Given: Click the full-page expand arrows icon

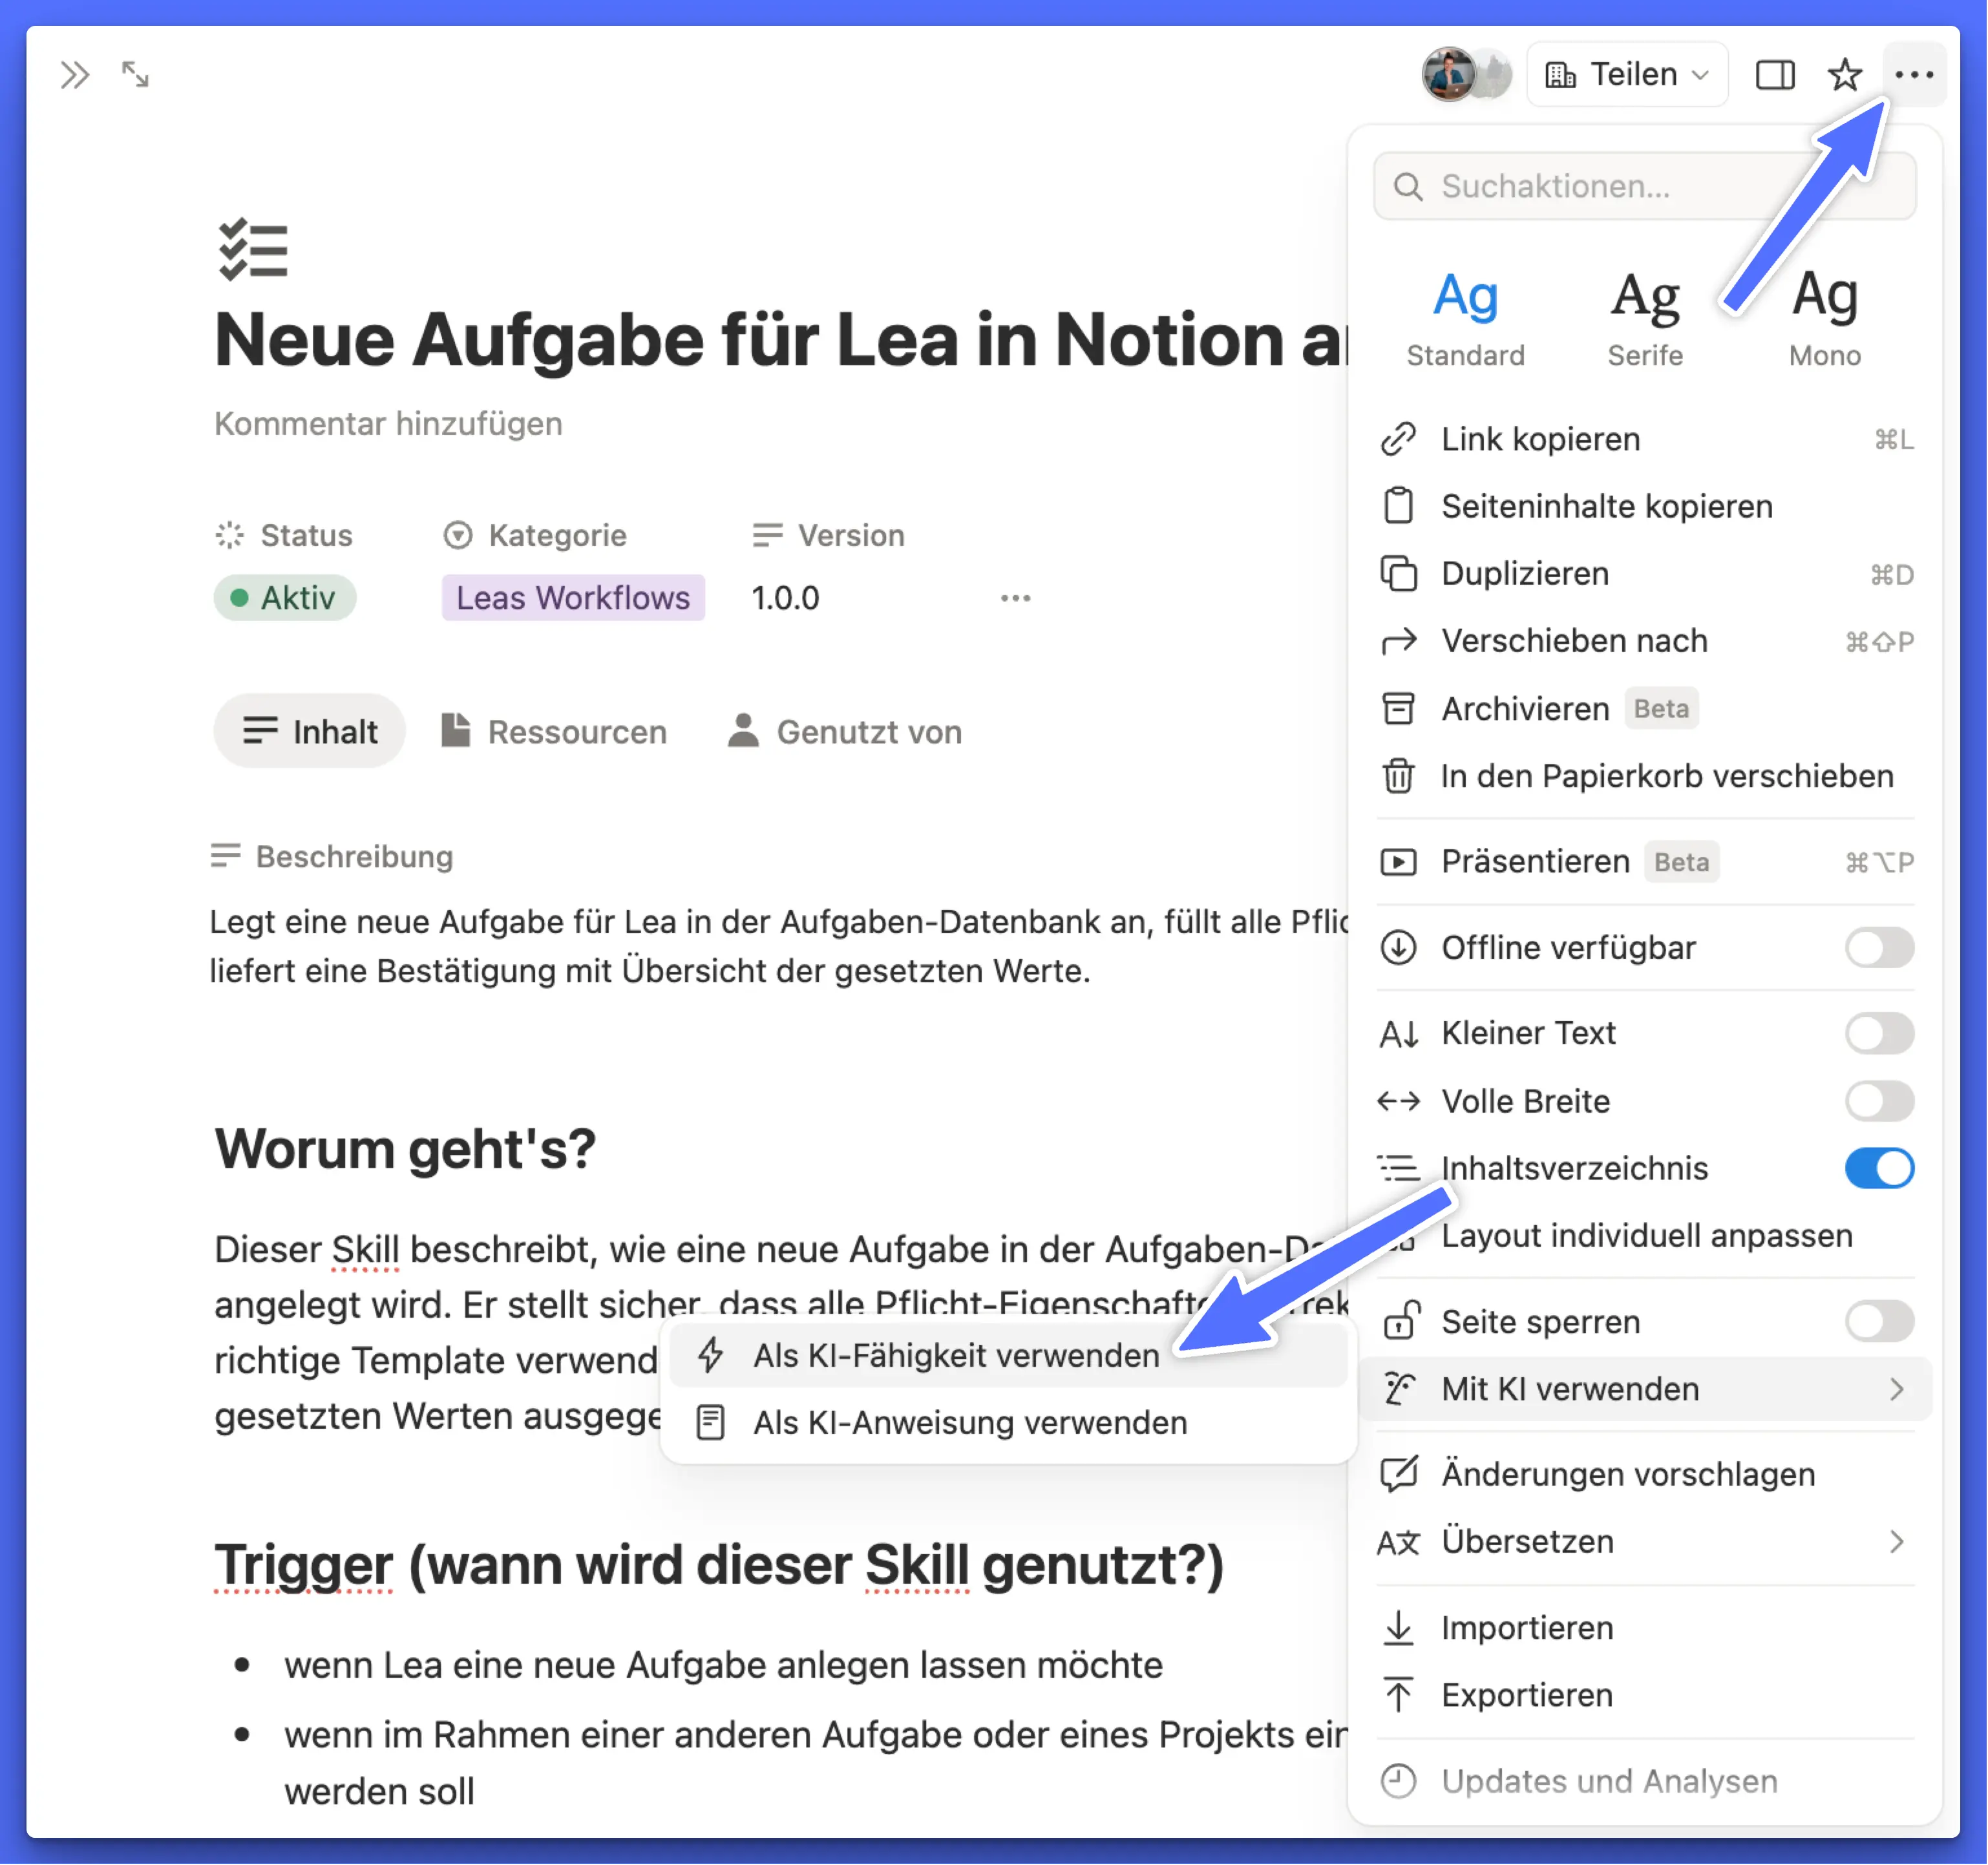Looking at the screenshot, I should pyautogui.click(x=135, y=75).
